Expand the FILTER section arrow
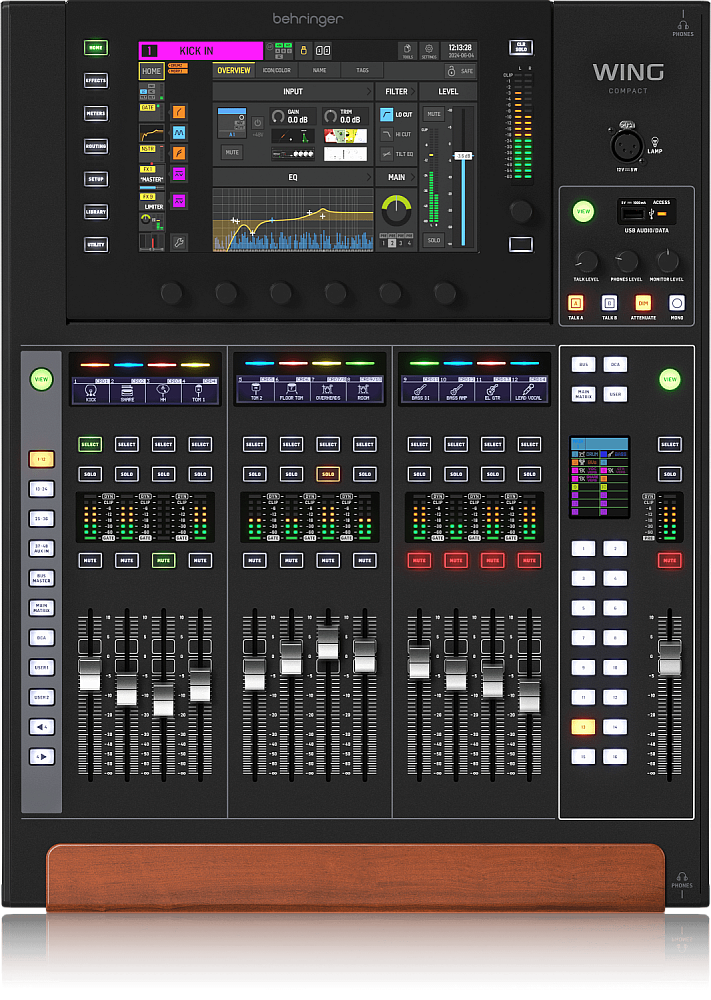 click(x=413, y=91)
